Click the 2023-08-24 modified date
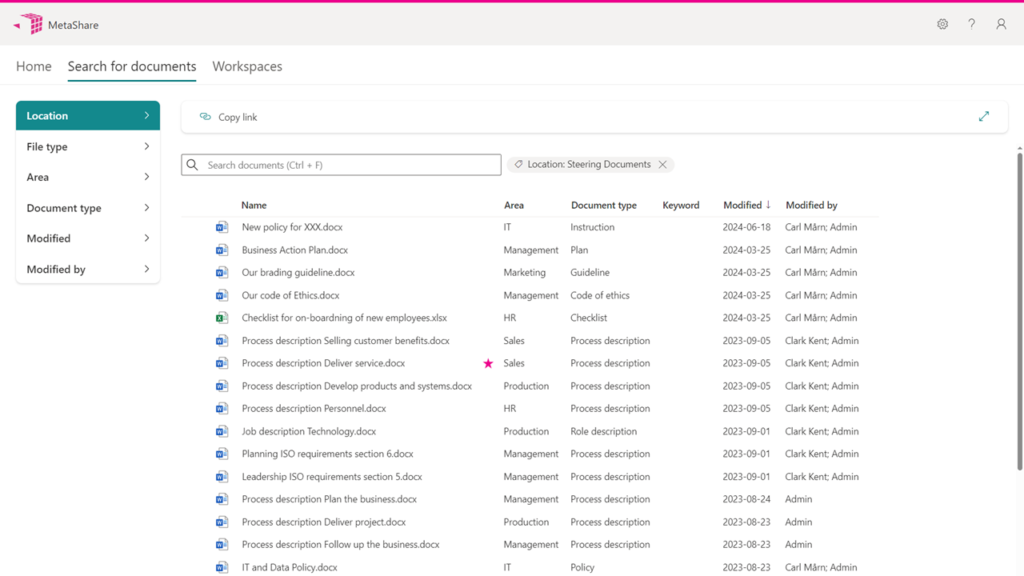1024x576 pixels. click(746, 499)
